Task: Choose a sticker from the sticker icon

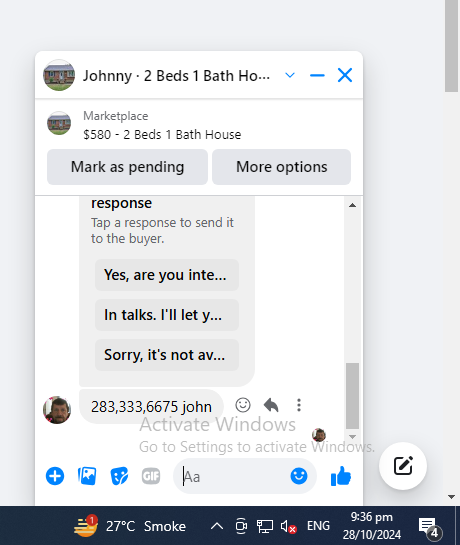Action: coord(119,476)
